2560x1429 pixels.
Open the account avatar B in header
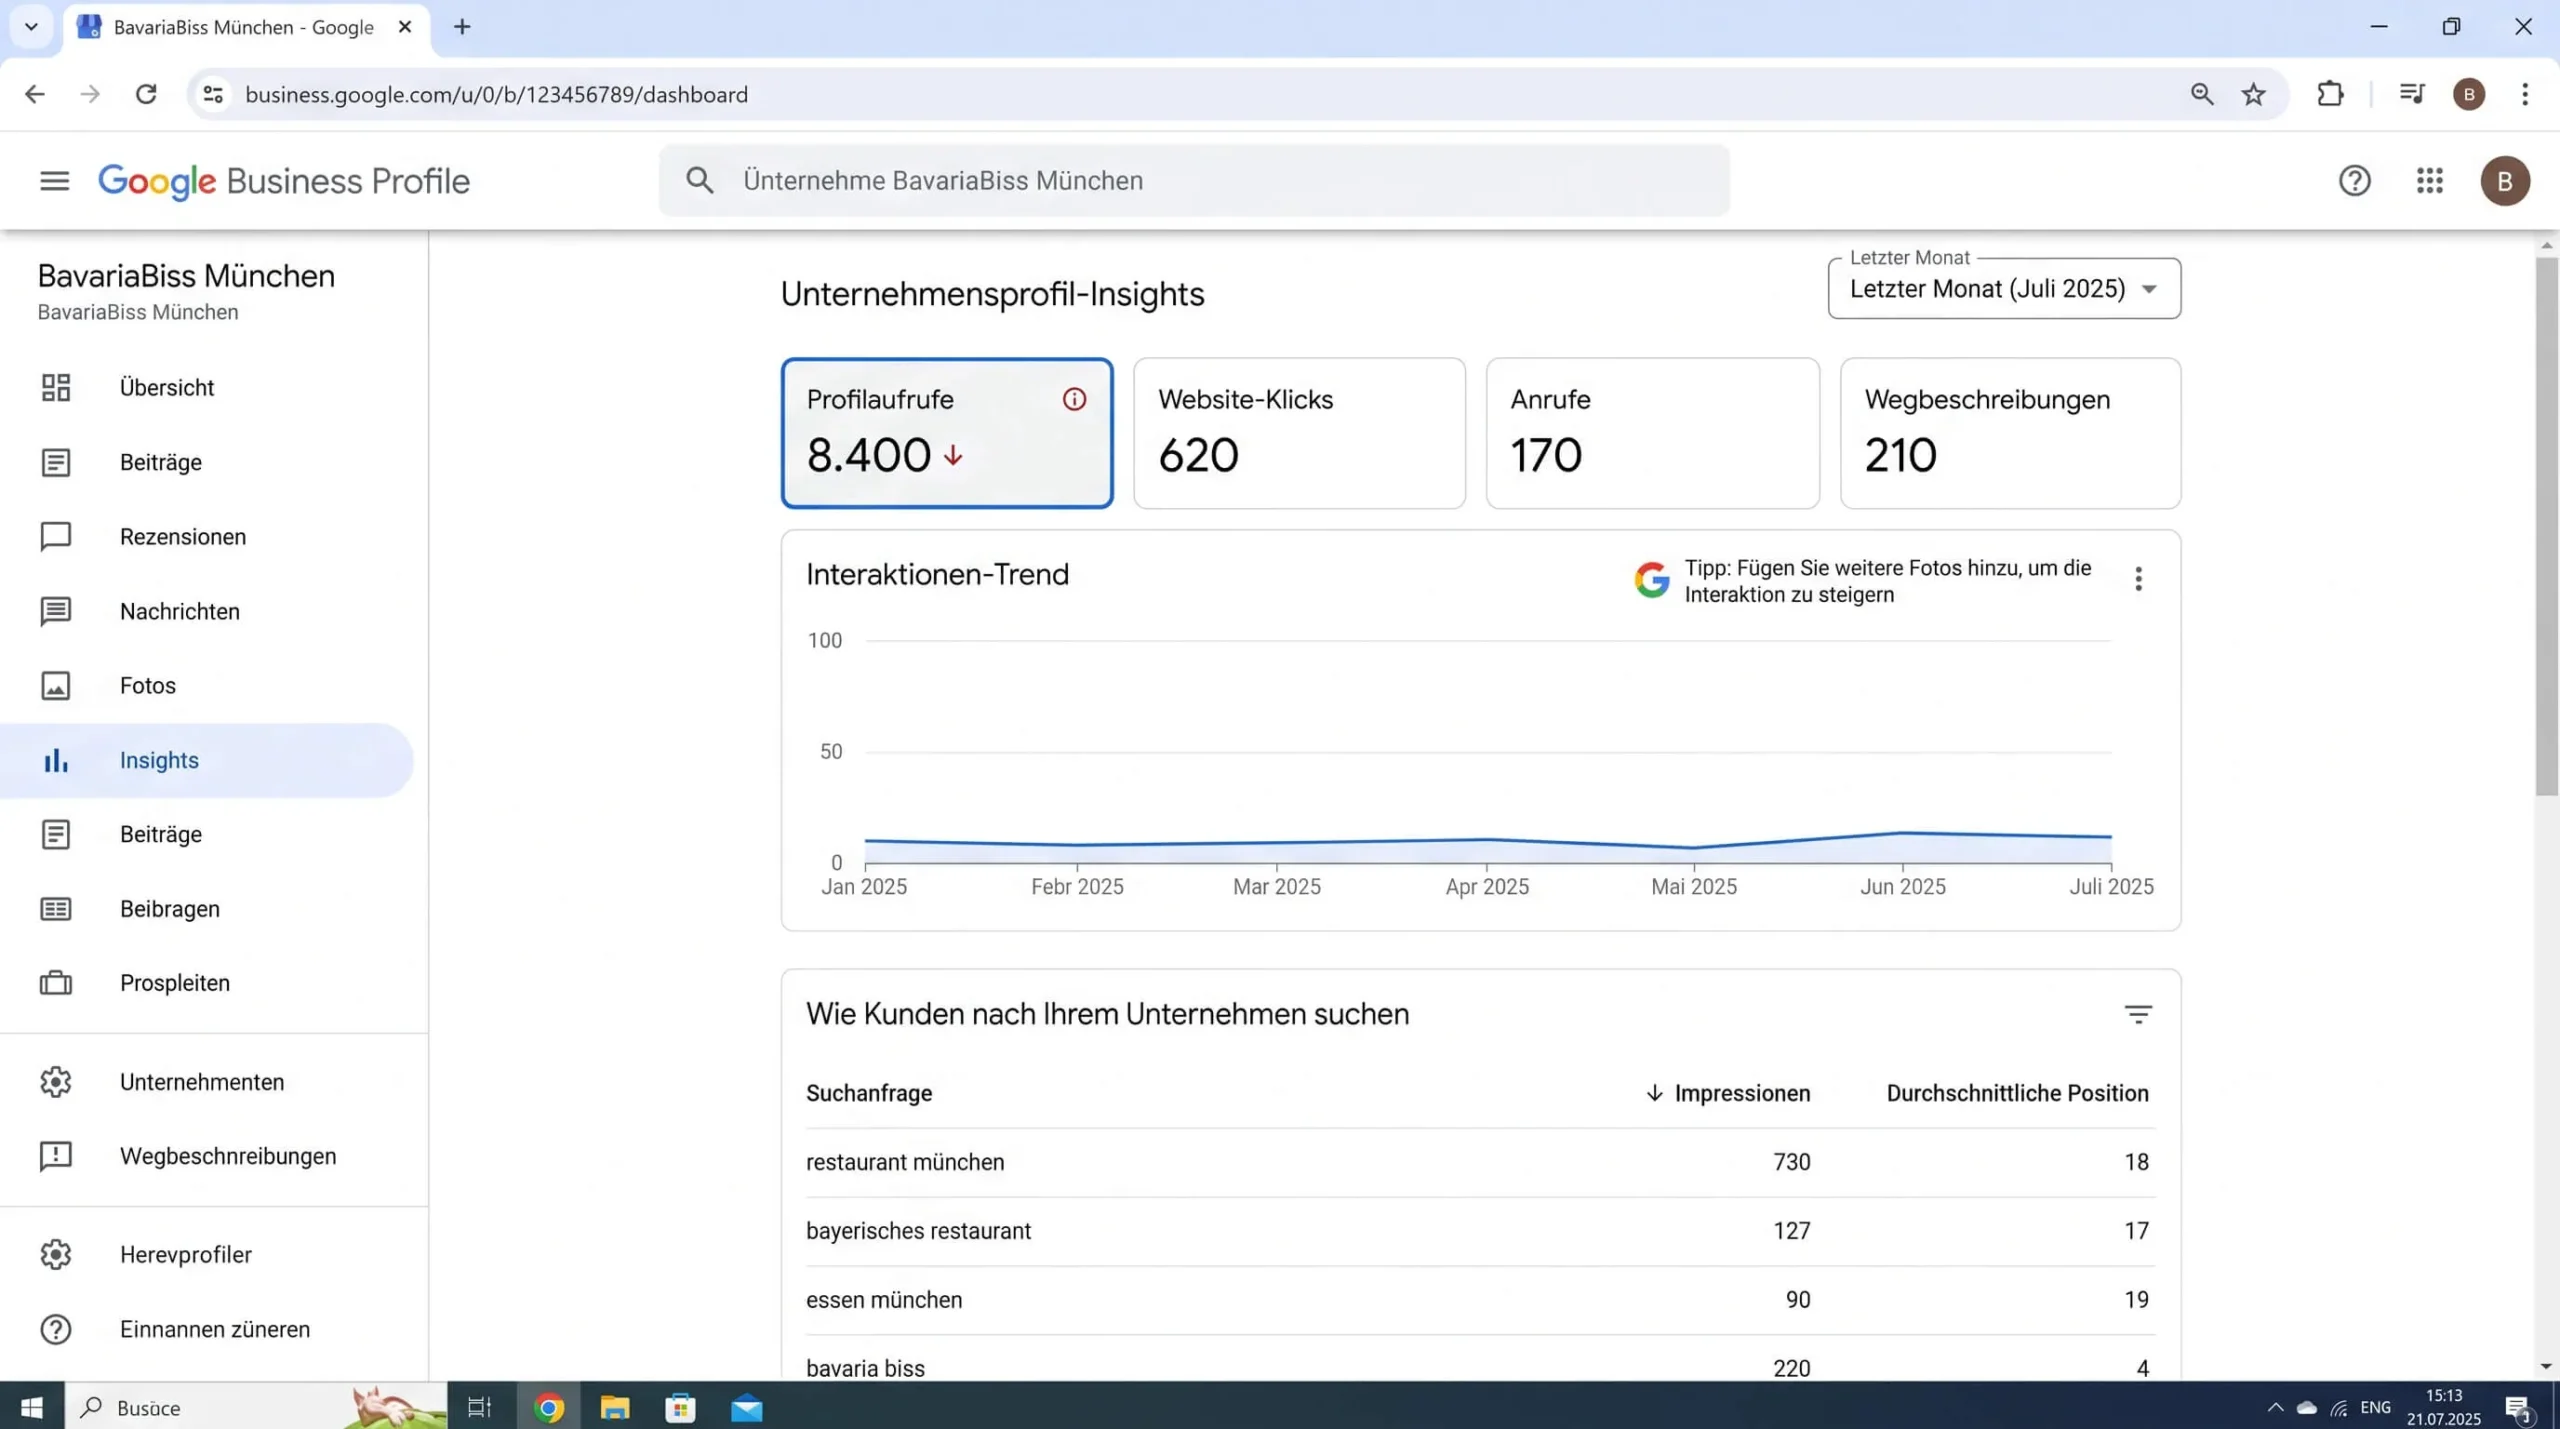[2504, 181]
